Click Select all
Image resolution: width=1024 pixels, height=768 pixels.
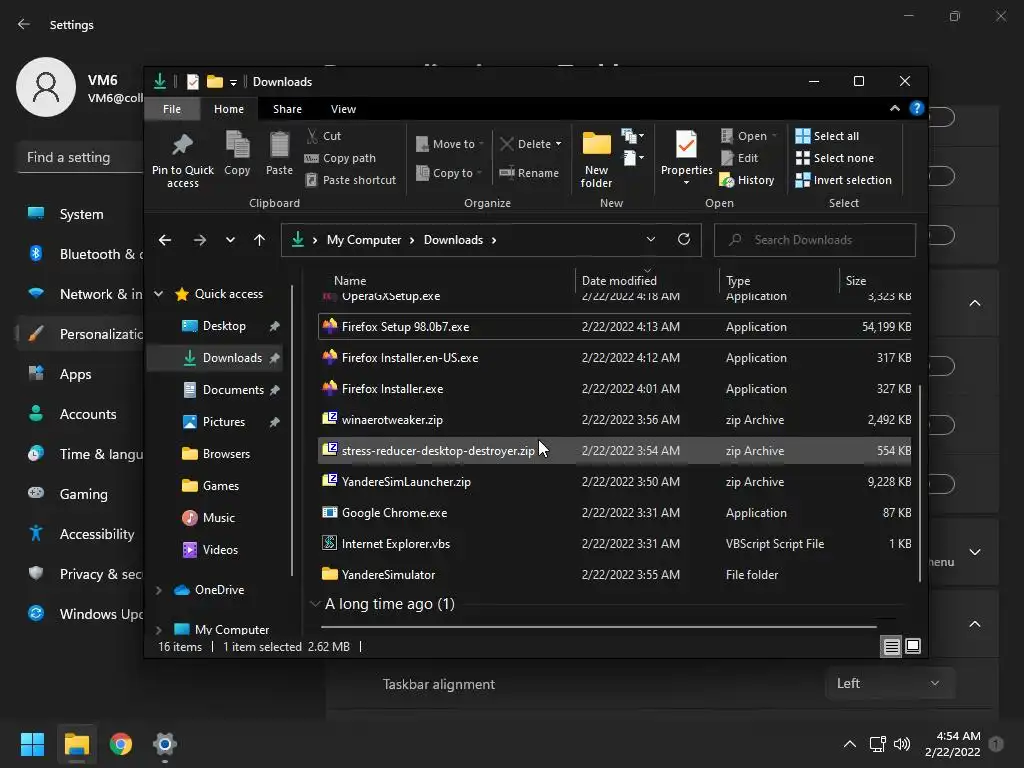(827, 136)
